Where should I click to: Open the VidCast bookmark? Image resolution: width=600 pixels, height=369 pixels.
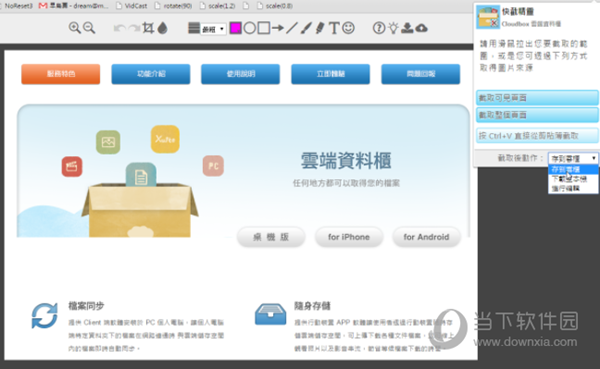[131, 6]
